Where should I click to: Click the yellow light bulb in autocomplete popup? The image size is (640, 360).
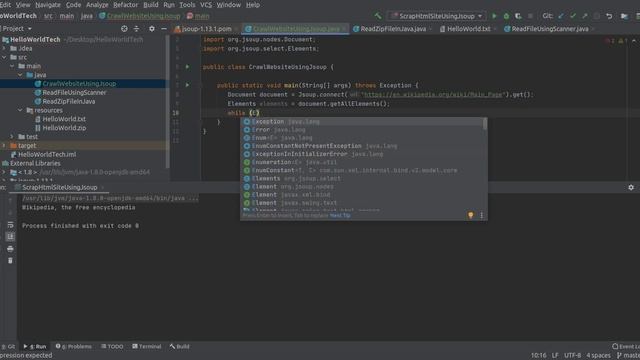(471, 215)
